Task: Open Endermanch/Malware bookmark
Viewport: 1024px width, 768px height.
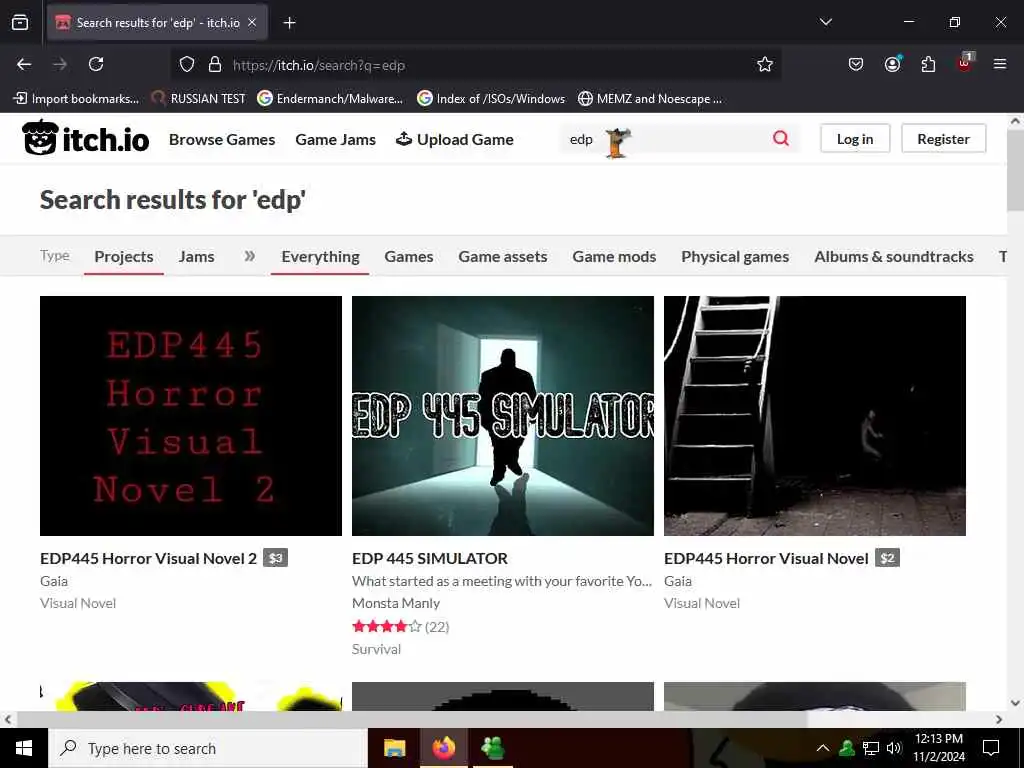Action: (330, 99)
